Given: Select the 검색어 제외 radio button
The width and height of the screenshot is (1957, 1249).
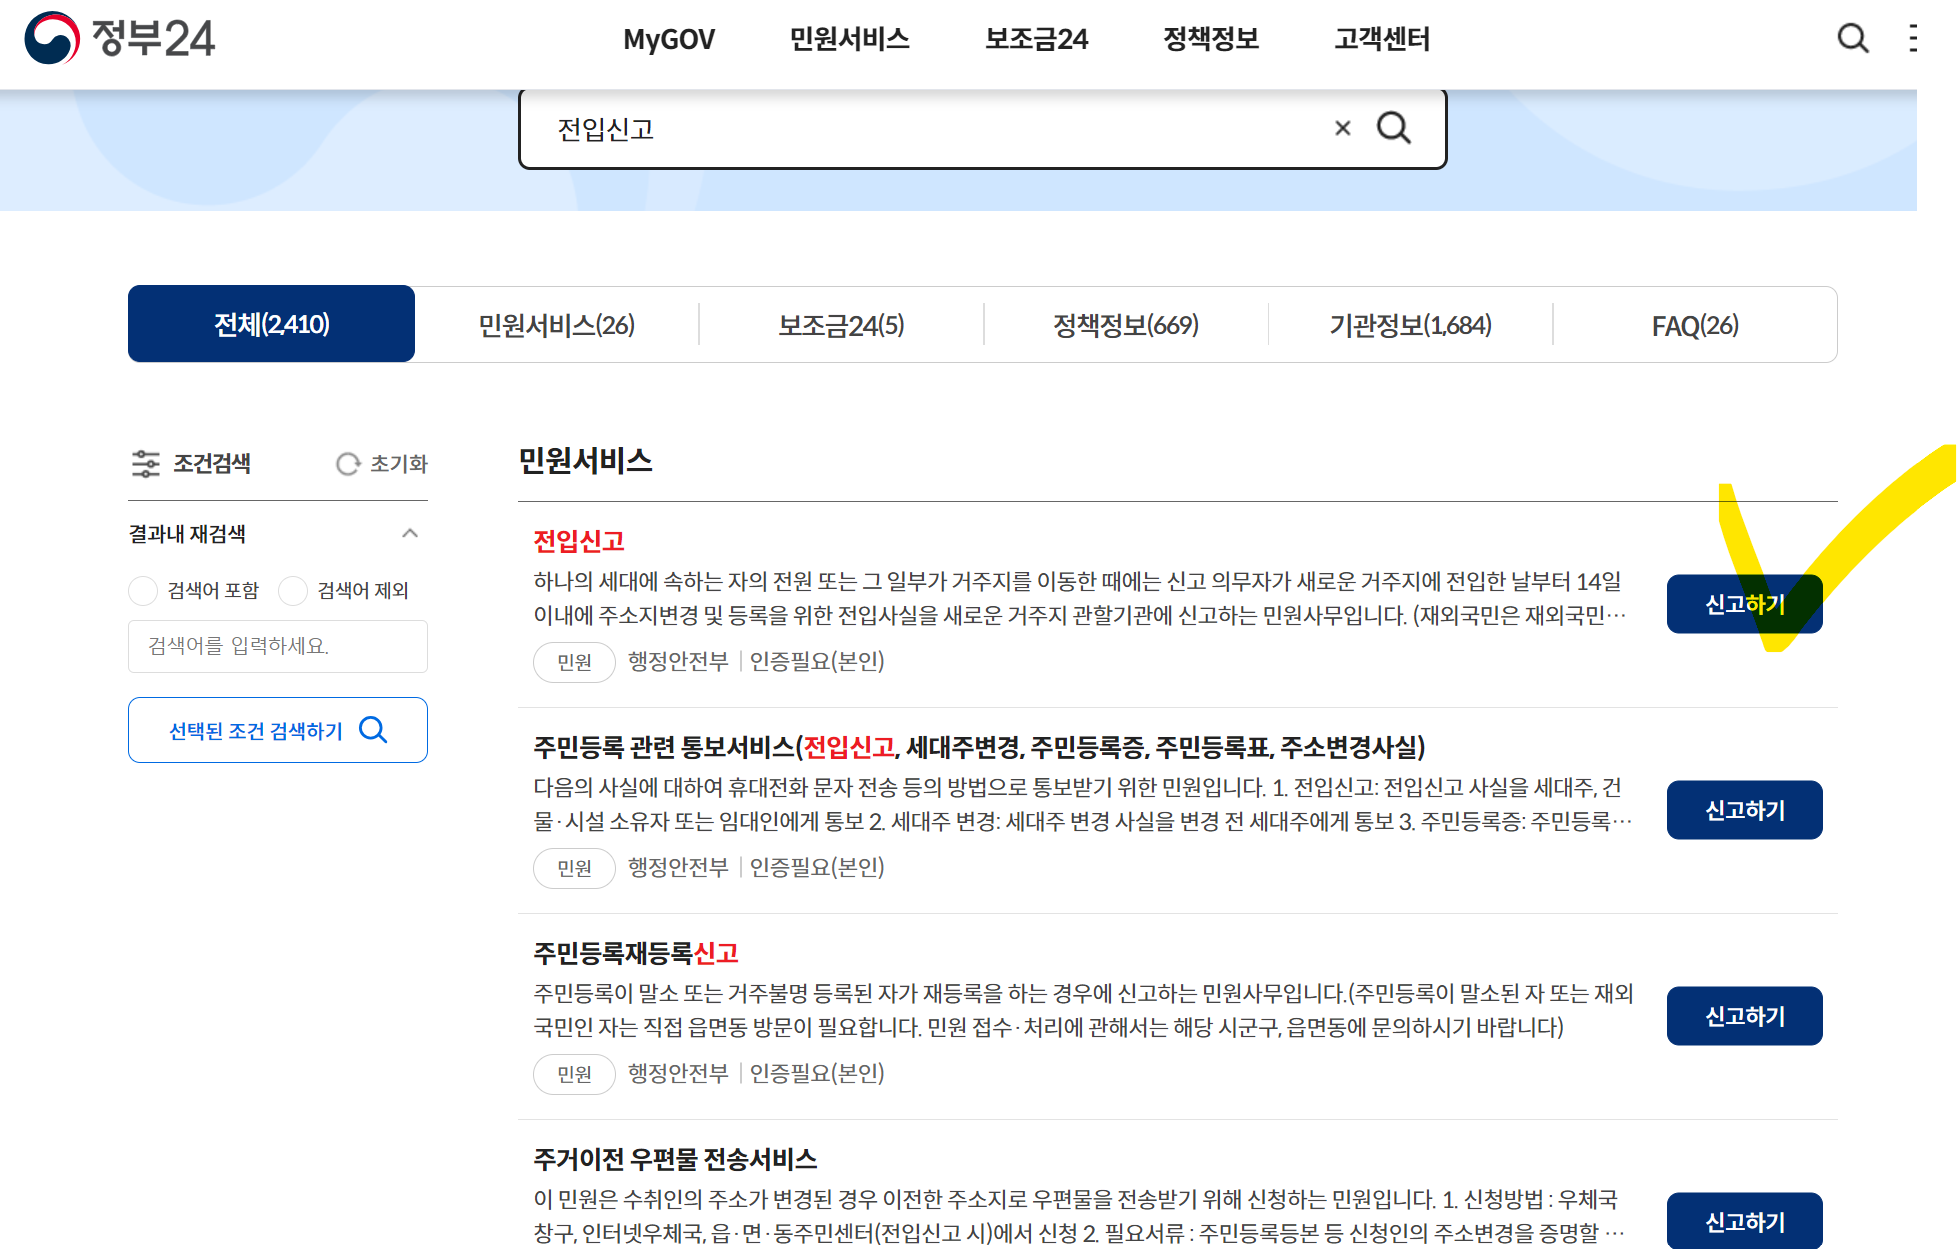Looking at the screenshot, I should 293,591.
